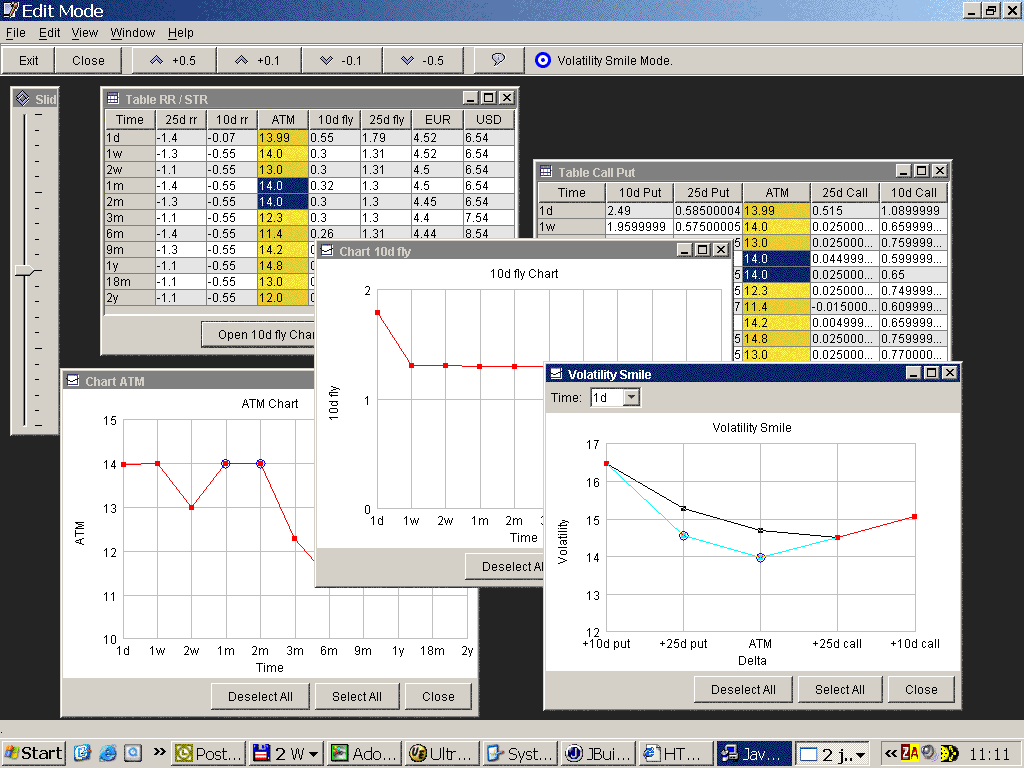Click the Volatility Smile window title icon

click(x=556, y=374)
